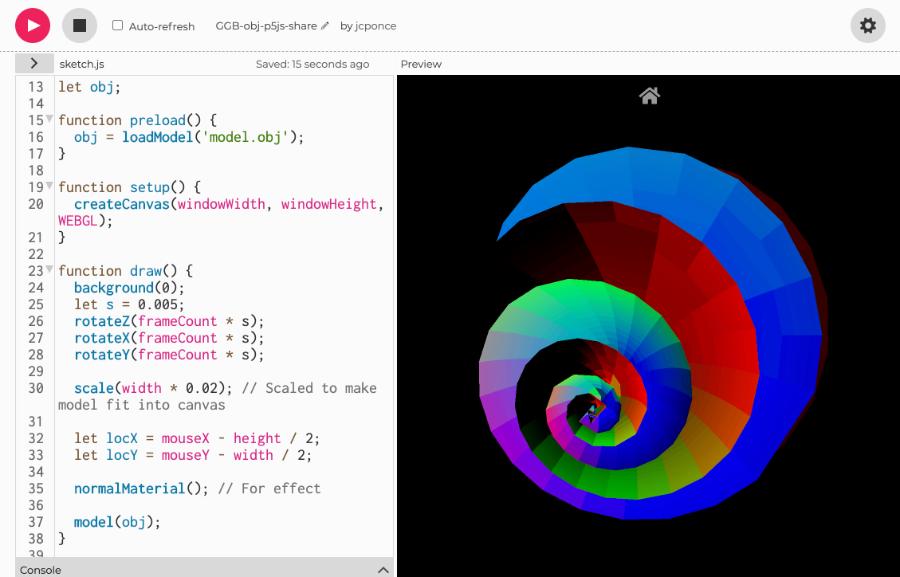Select the sketch.js file tab

pyautogui.click(x=82, y=64)
